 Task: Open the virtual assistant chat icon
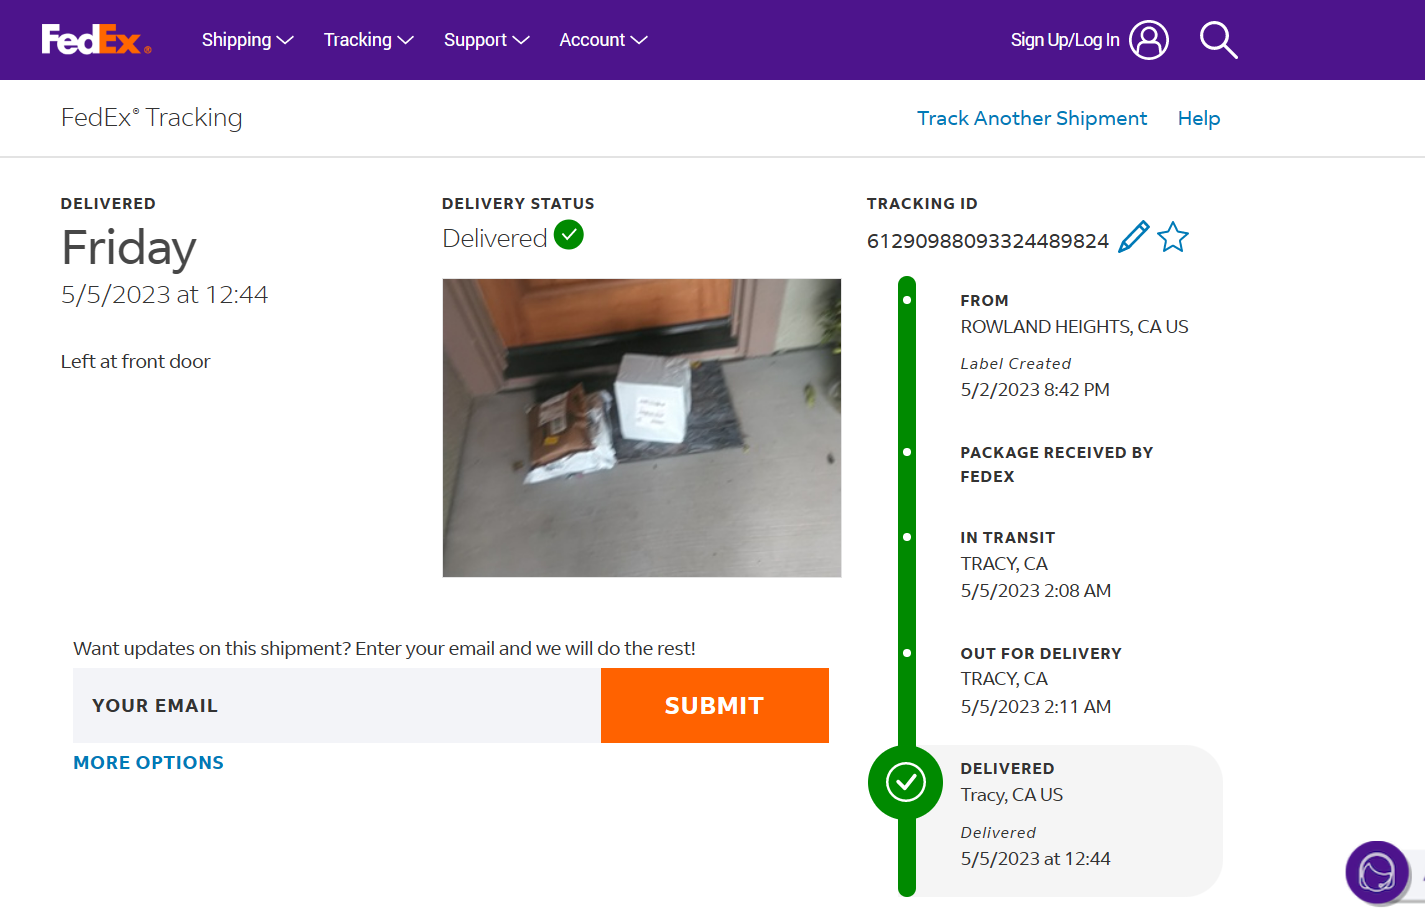(x=1376, y=872)
